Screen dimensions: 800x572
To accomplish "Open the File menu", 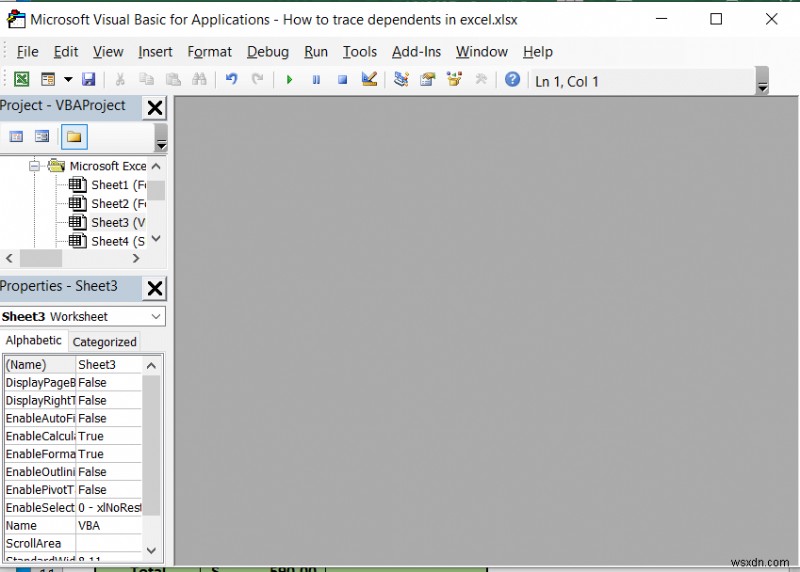I will 28,52.
